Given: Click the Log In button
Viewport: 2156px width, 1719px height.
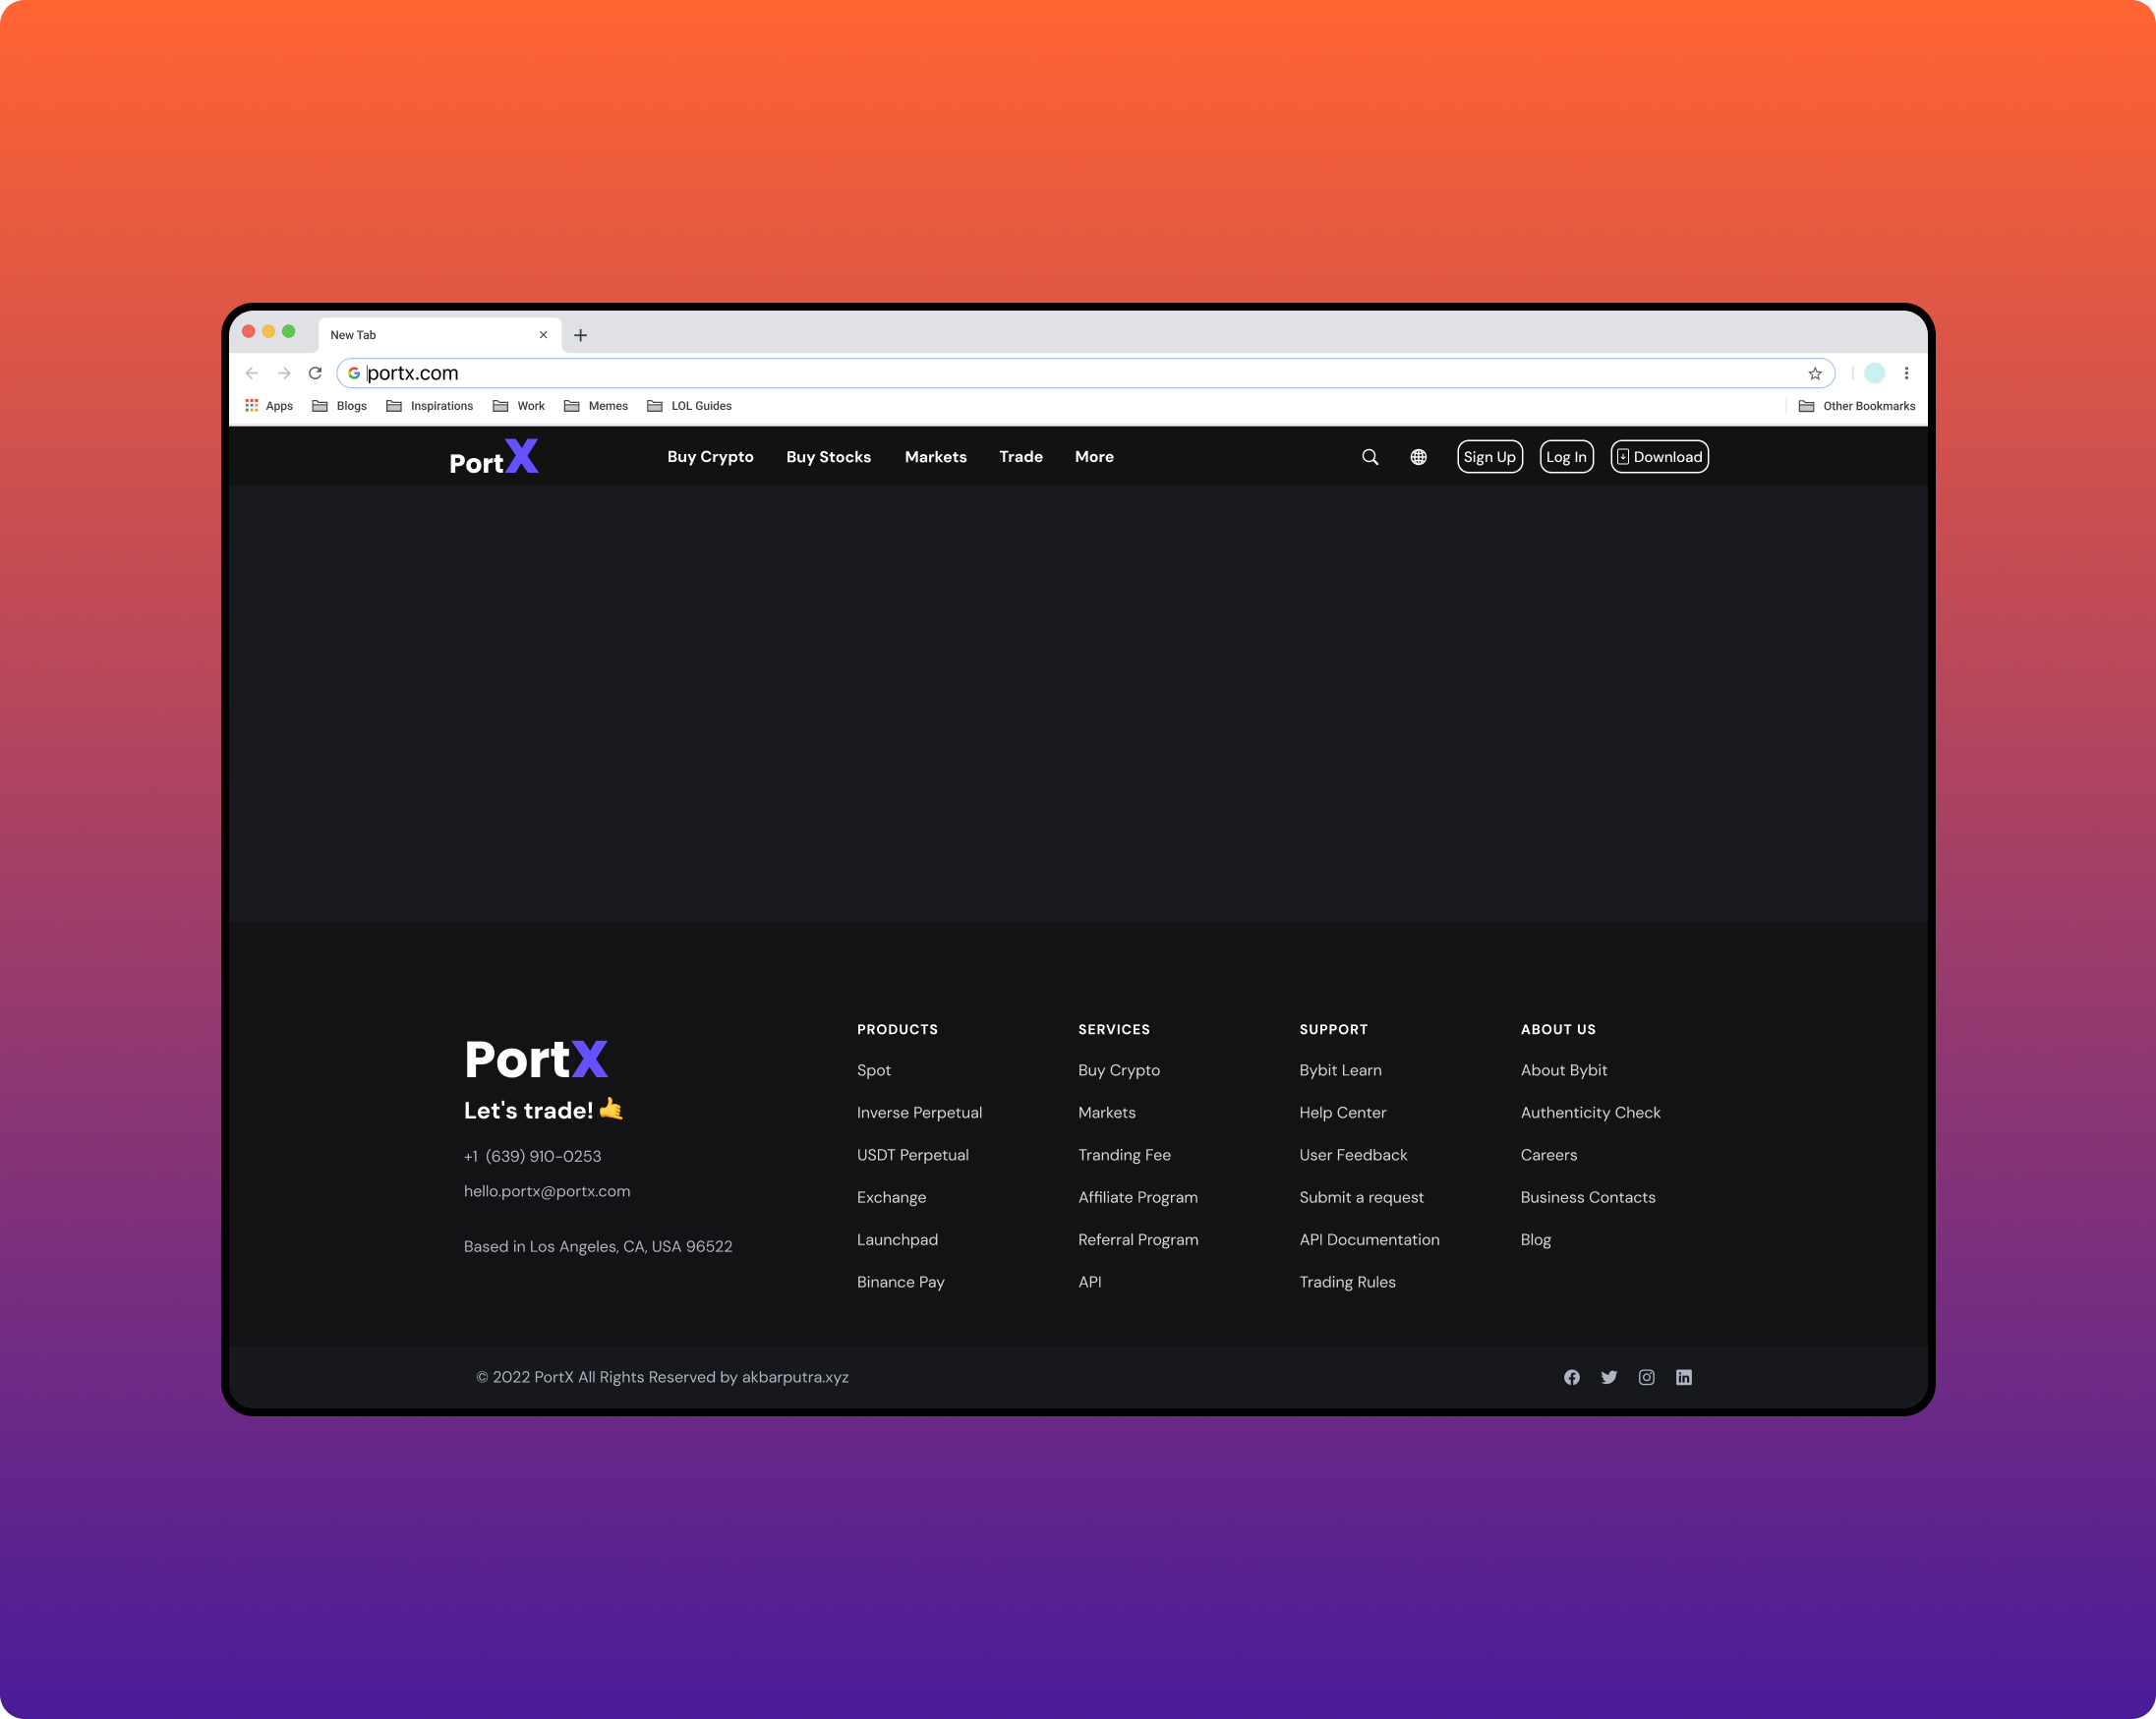Looking at the screenshot, I should [x=1563, y=456].
